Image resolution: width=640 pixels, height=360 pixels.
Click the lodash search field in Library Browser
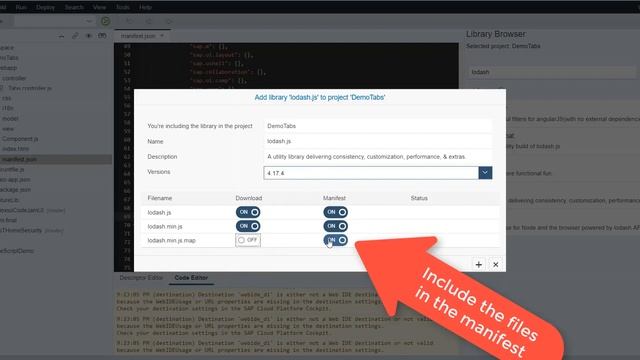point(553,72)
